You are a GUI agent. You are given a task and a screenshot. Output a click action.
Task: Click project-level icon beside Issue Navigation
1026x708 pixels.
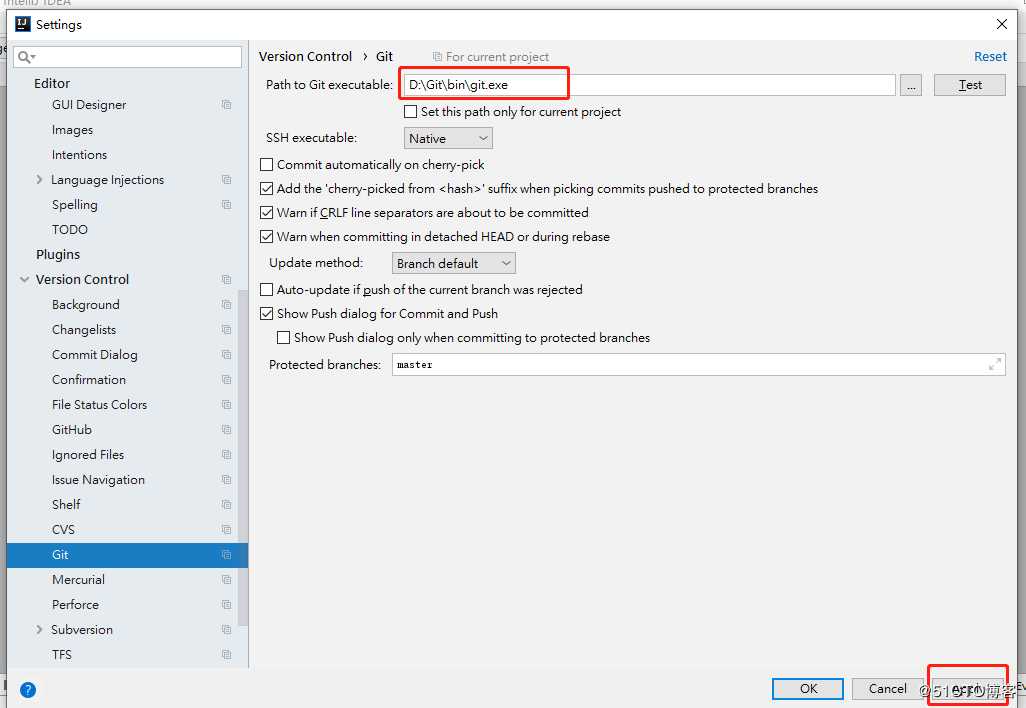(226, 480)
